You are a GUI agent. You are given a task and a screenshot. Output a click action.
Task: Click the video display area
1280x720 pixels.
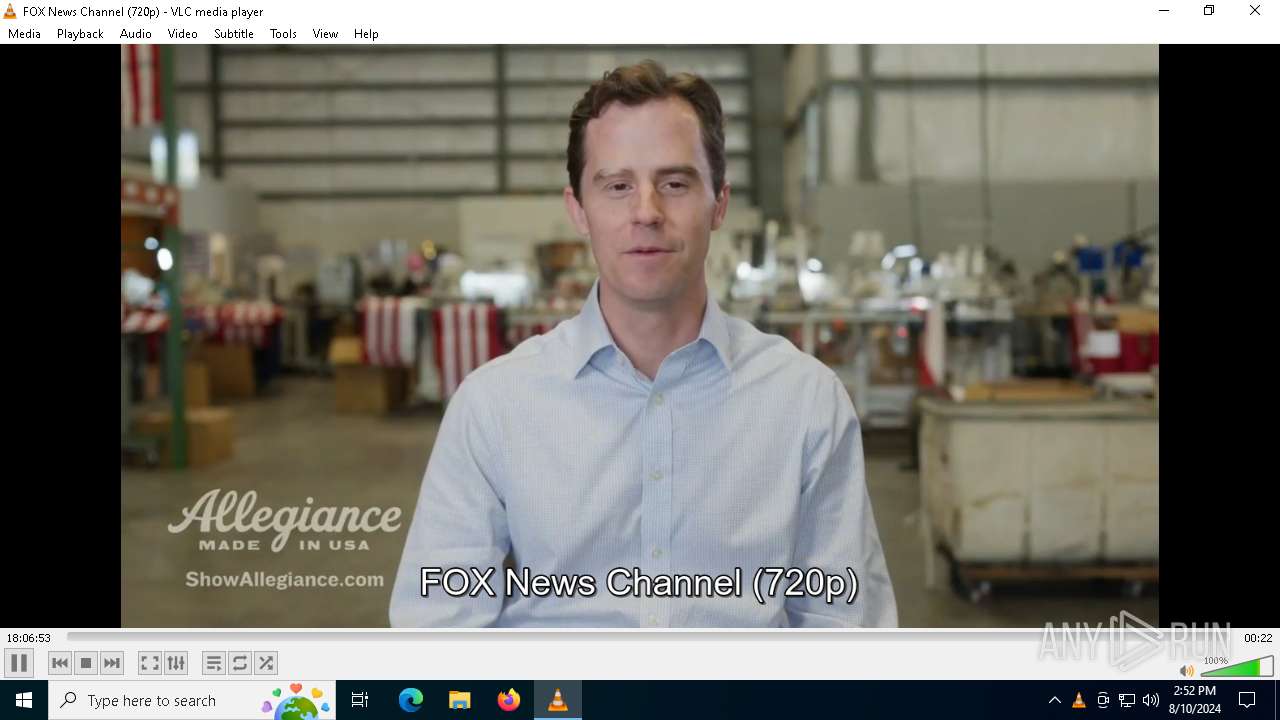[640, 336]
